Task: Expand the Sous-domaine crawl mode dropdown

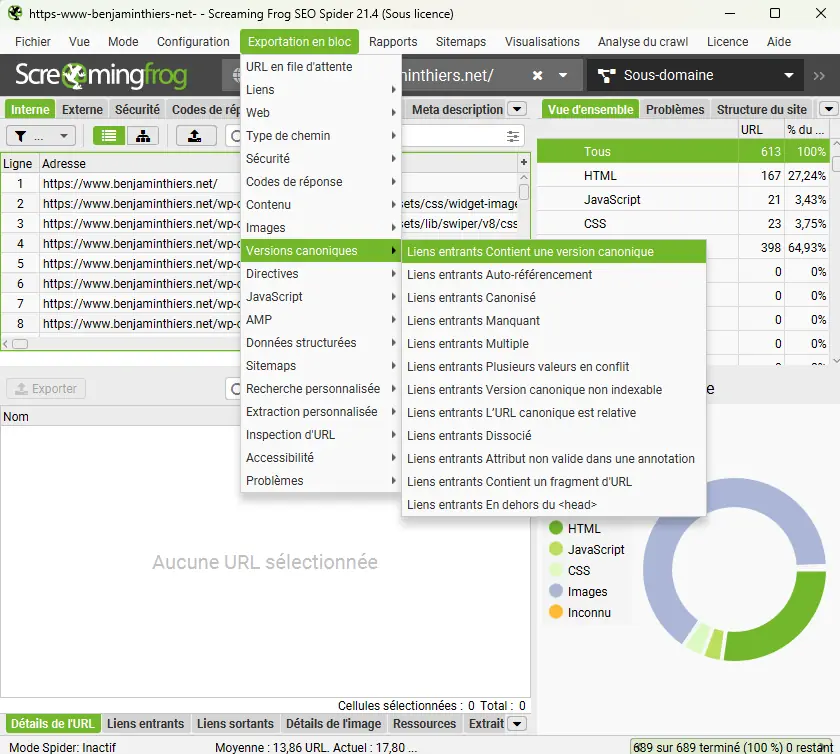Action: (x=789, y=76)
